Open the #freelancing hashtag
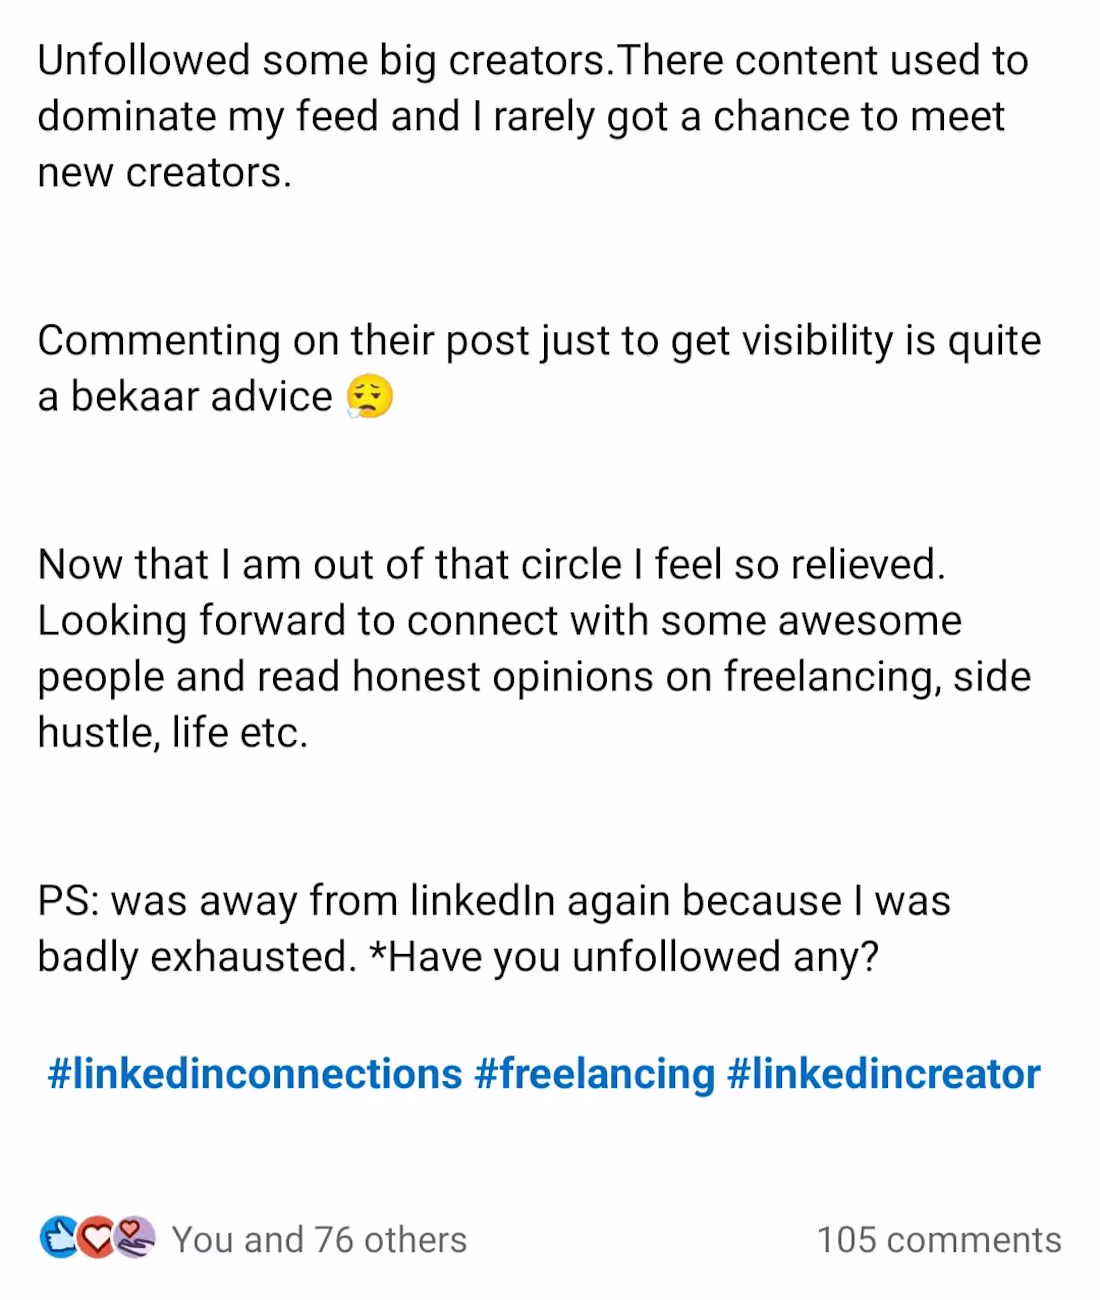 coord(594,1073)
